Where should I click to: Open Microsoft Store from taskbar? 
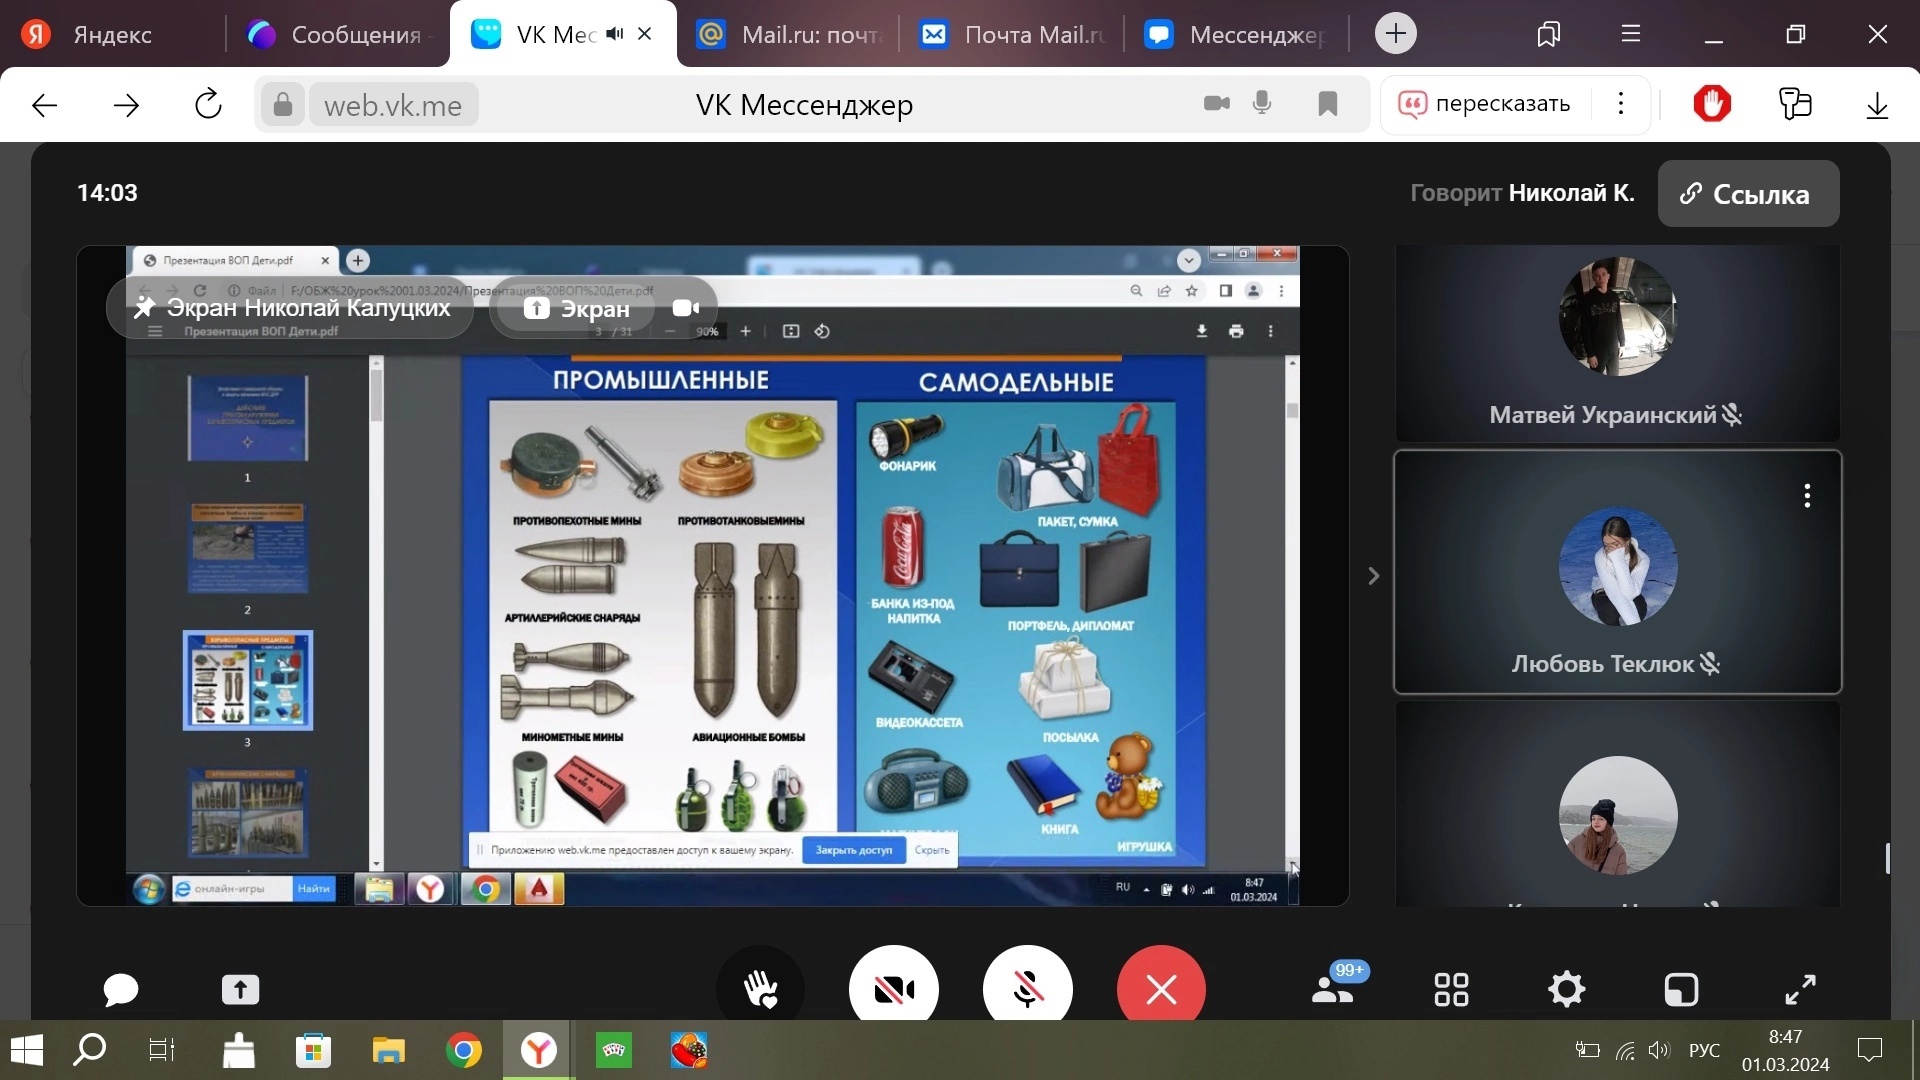313,1050
